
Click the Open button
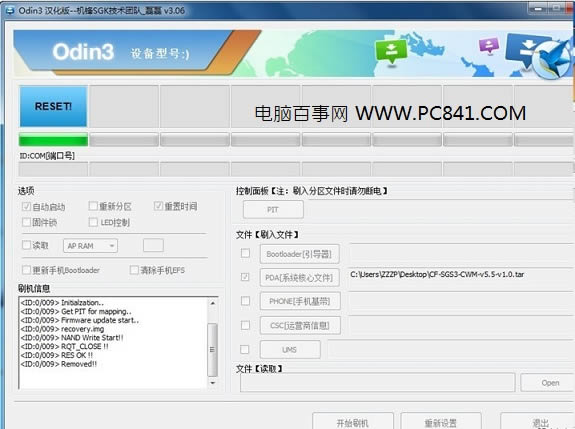point(548,383)
